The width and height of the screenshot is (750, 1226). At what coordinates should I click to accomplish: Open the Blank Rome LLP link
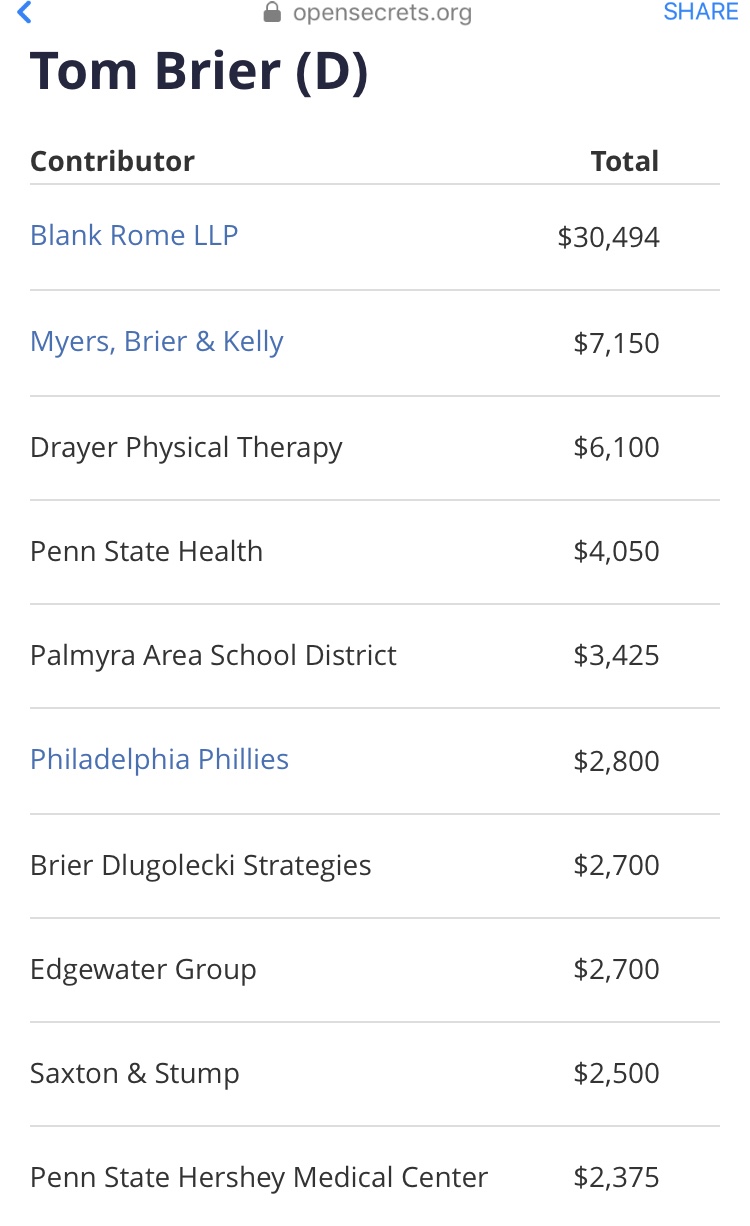(134, 236)
